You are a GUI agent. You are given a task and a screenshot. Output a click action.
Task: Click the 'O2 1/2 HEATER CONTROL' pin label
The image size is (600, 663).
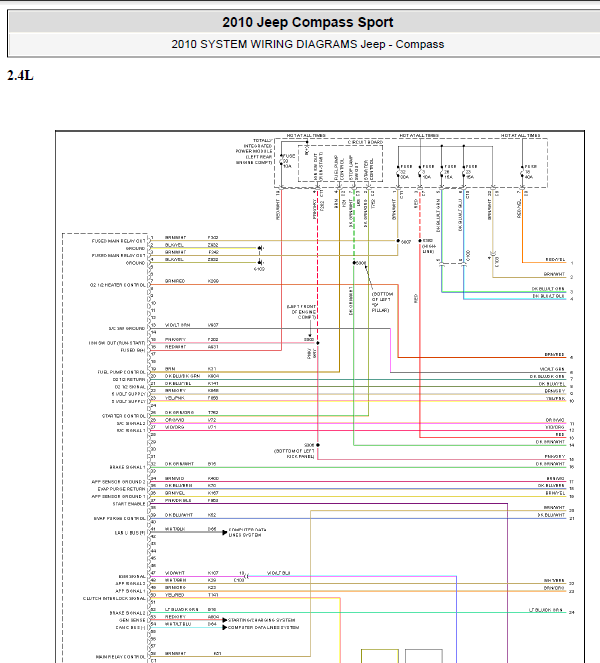[x=117, y=285]
